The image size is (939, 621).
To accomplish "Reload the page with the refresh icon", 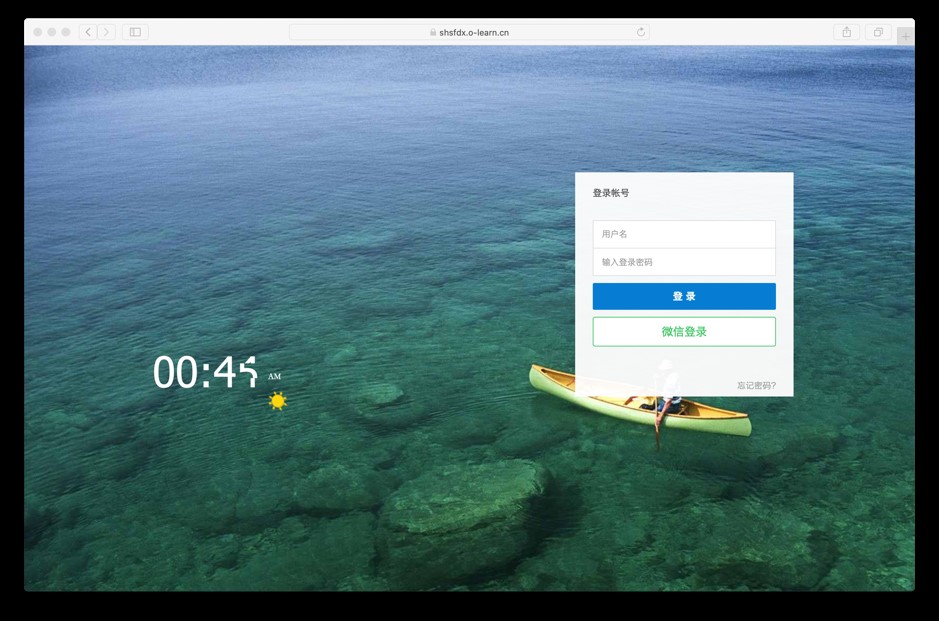I will 640,32.
